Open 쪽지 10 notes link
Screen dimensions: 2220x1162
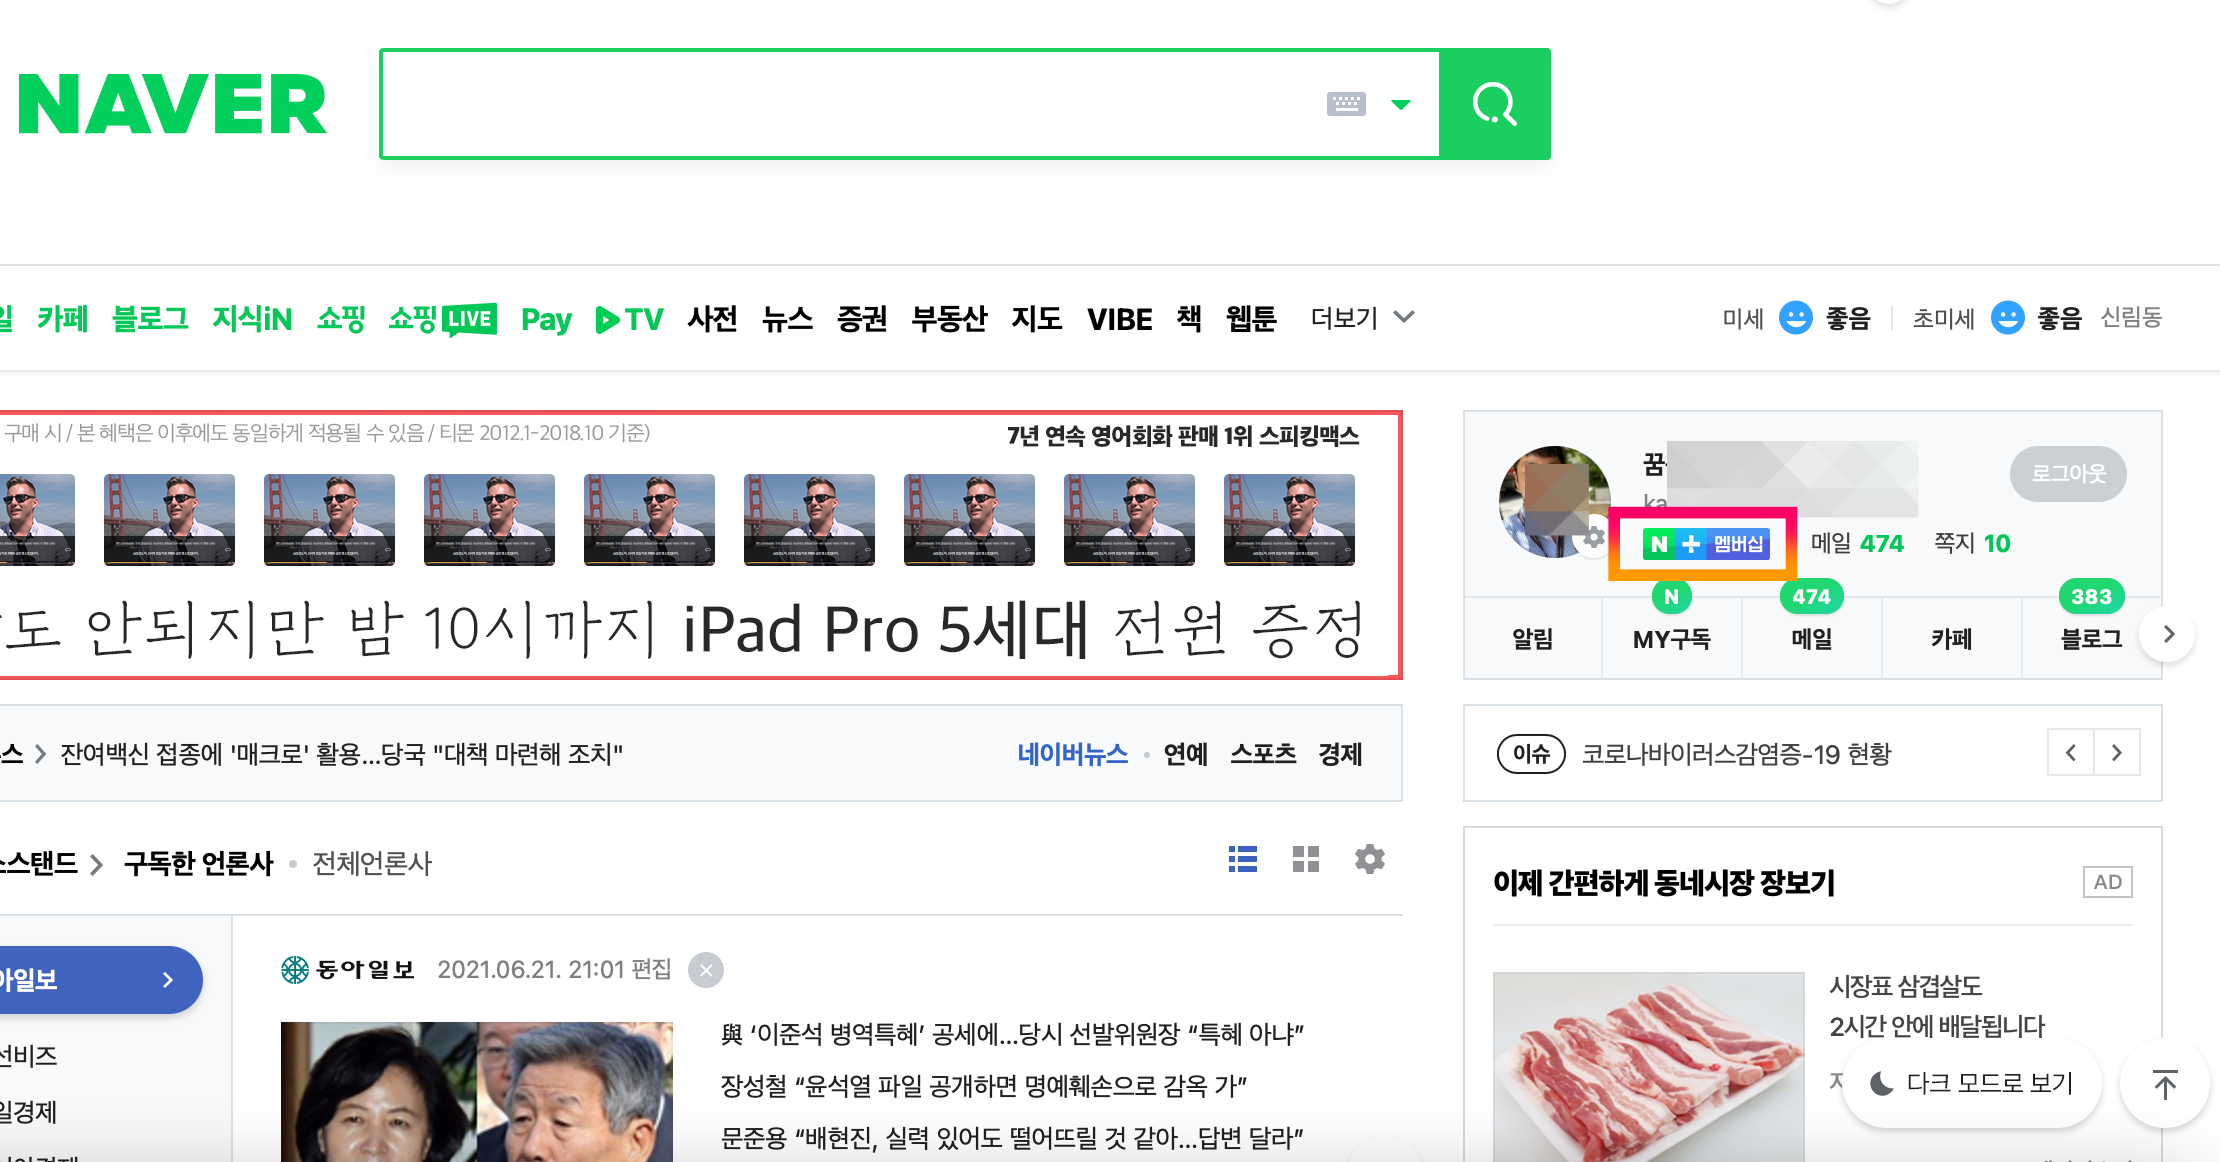point(1972,543)
